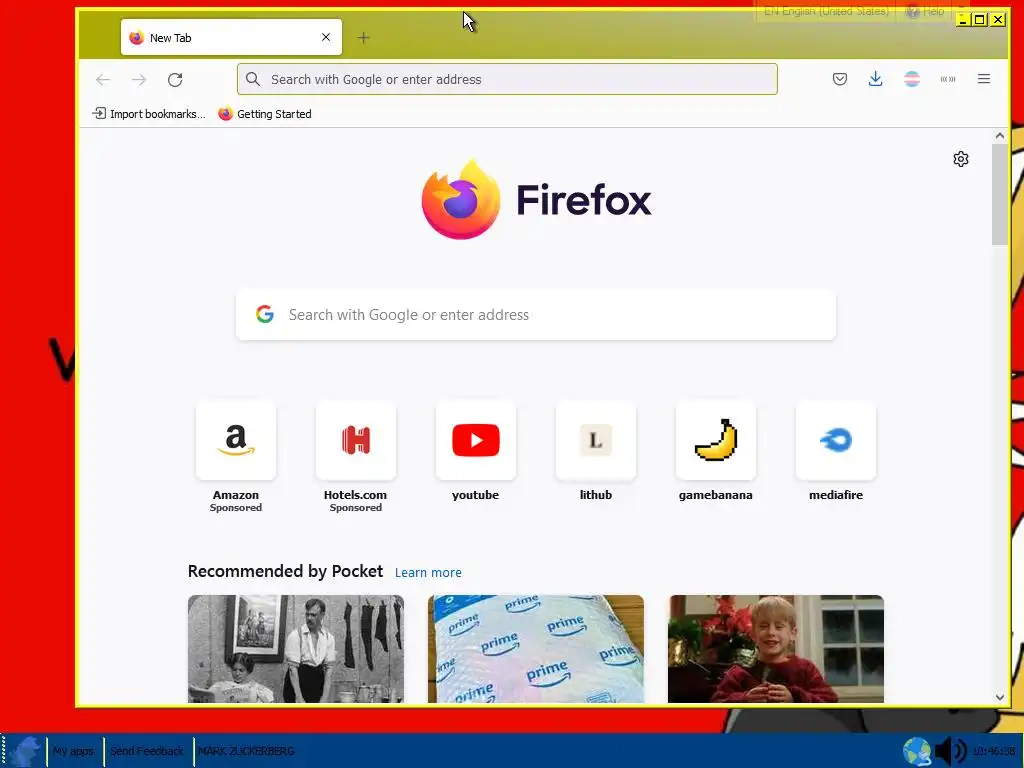Open the start button on taskbar

[24, 751]
